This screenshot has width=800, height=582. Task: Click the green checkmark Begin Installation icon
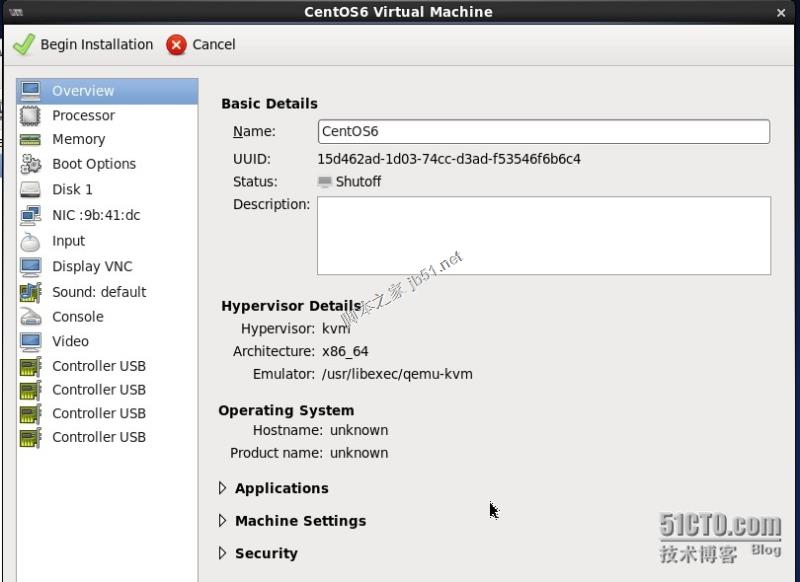tap(23, 44)
